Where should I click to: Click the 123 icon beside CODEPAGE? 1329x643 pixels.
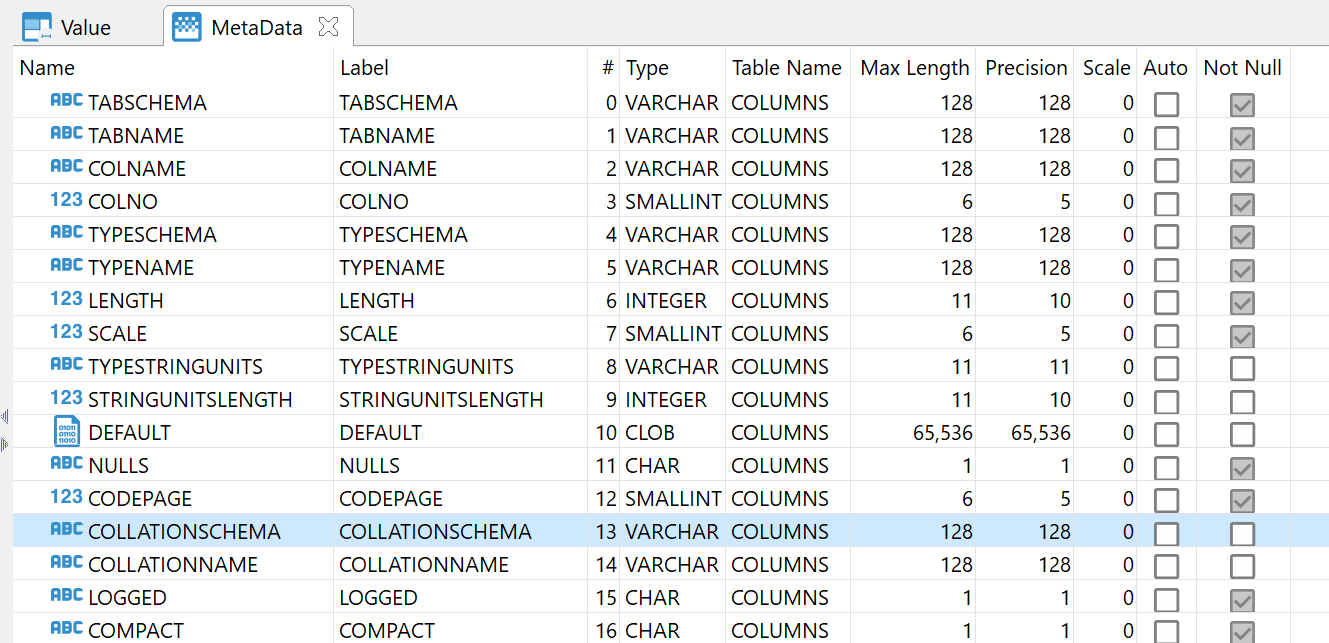click(66, 498)
